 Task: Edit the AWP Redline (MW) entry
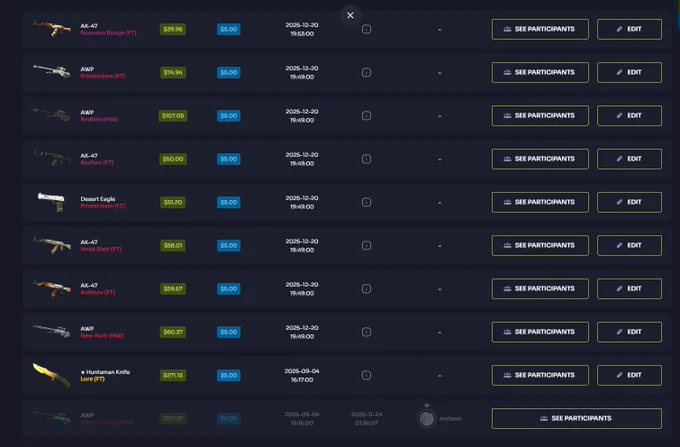point(629,116)
